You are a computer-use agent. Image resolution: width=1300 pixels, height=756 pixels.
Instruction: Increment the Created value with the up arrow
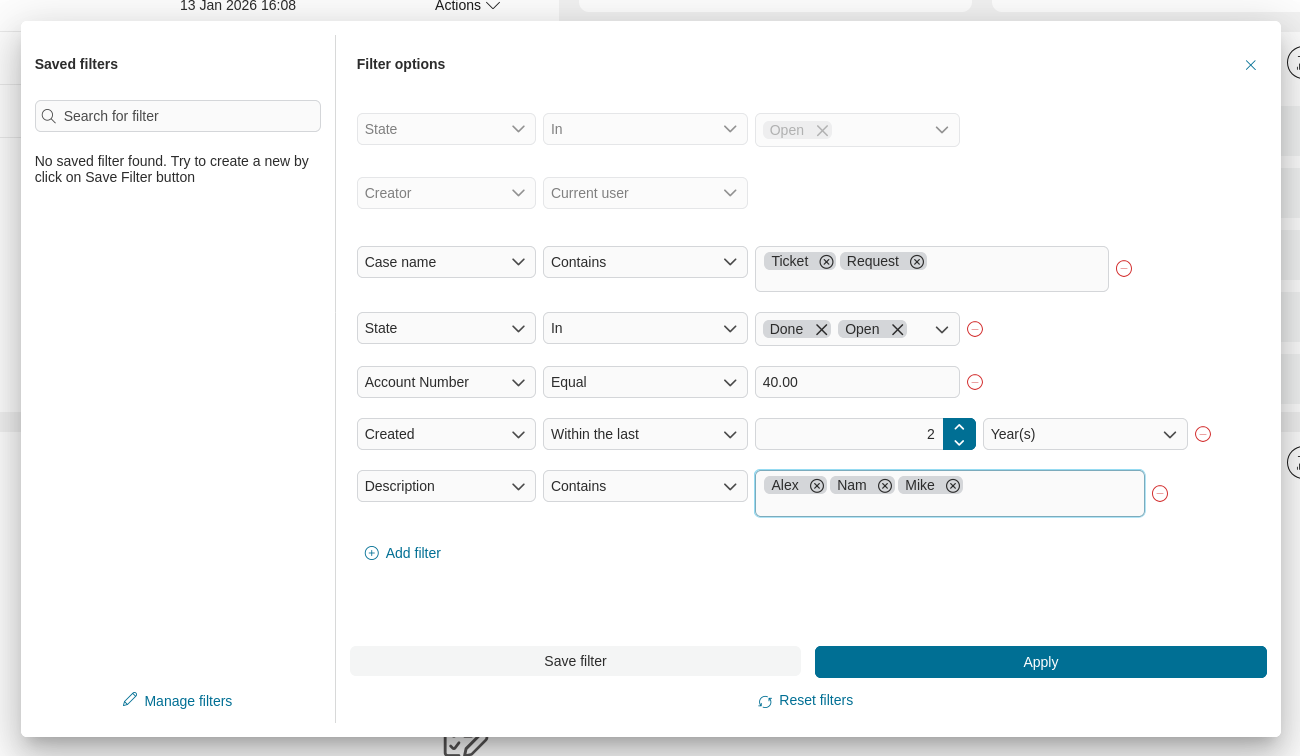coord(959,426)
